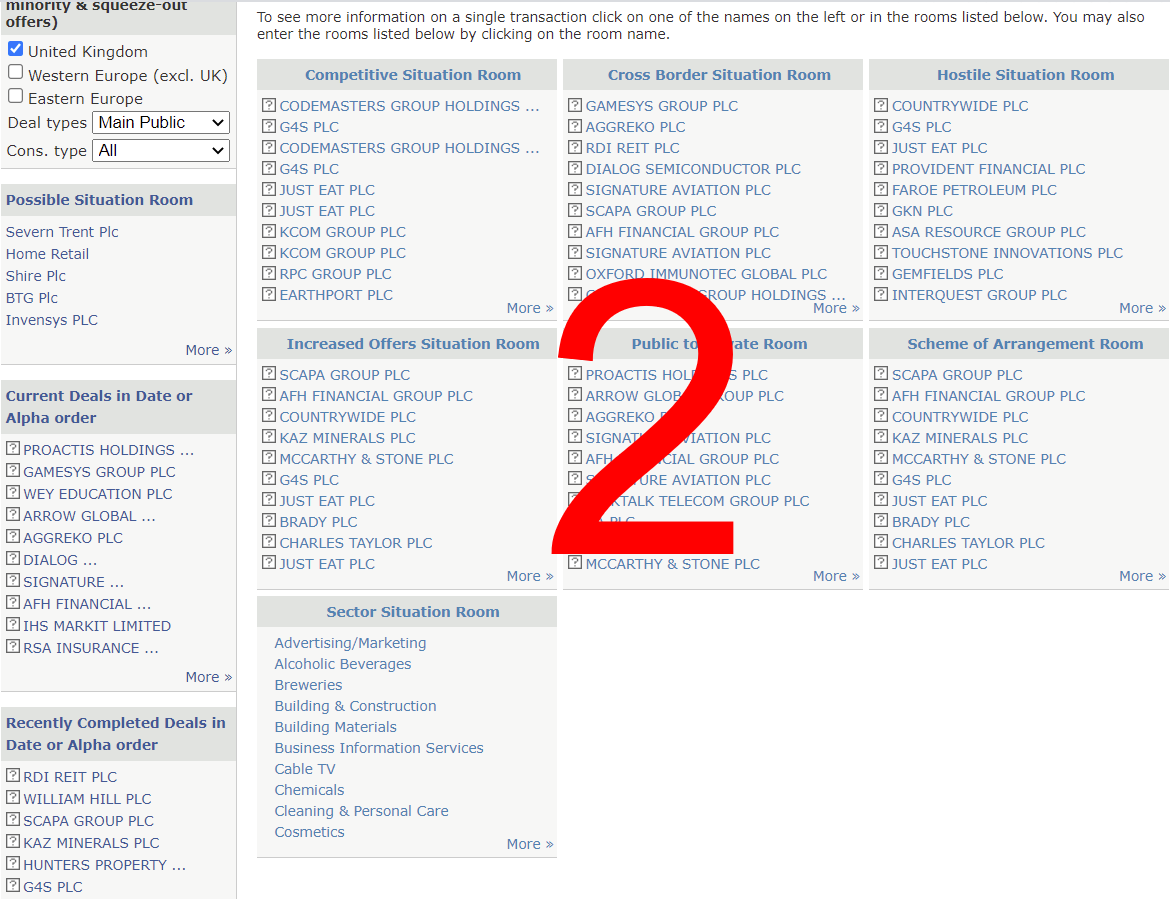The image size is (1170, 899).
Task: Open the Home Retail link
Action: coord(47,254)
